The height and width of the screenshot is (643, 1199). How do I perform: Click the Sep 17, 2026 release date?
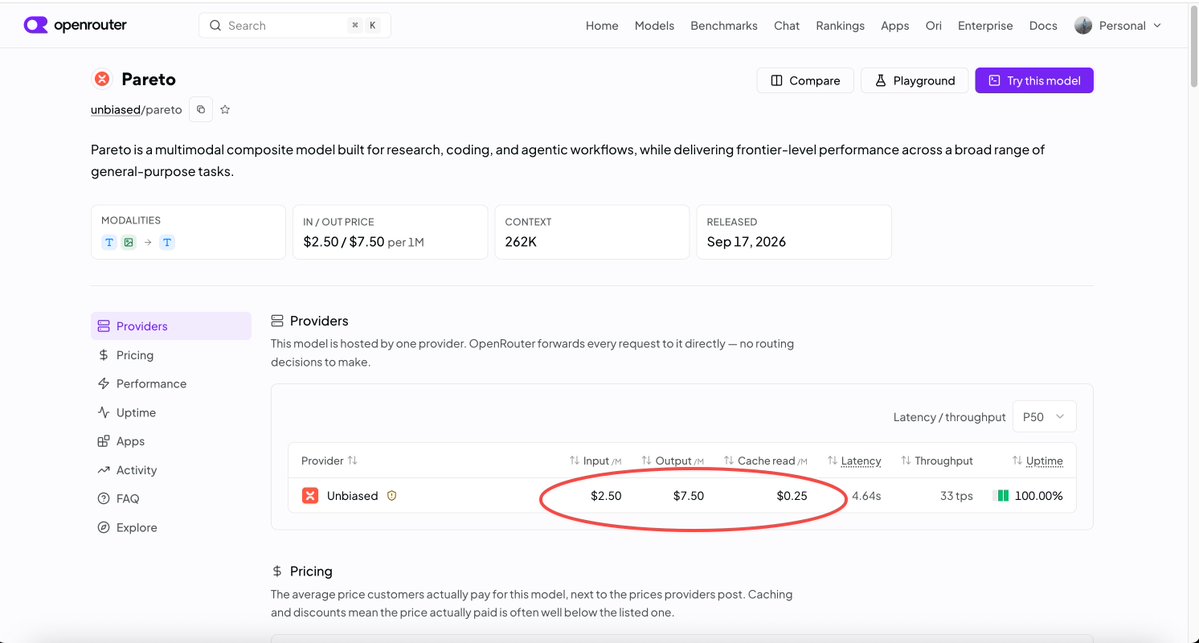click(746, 242)
